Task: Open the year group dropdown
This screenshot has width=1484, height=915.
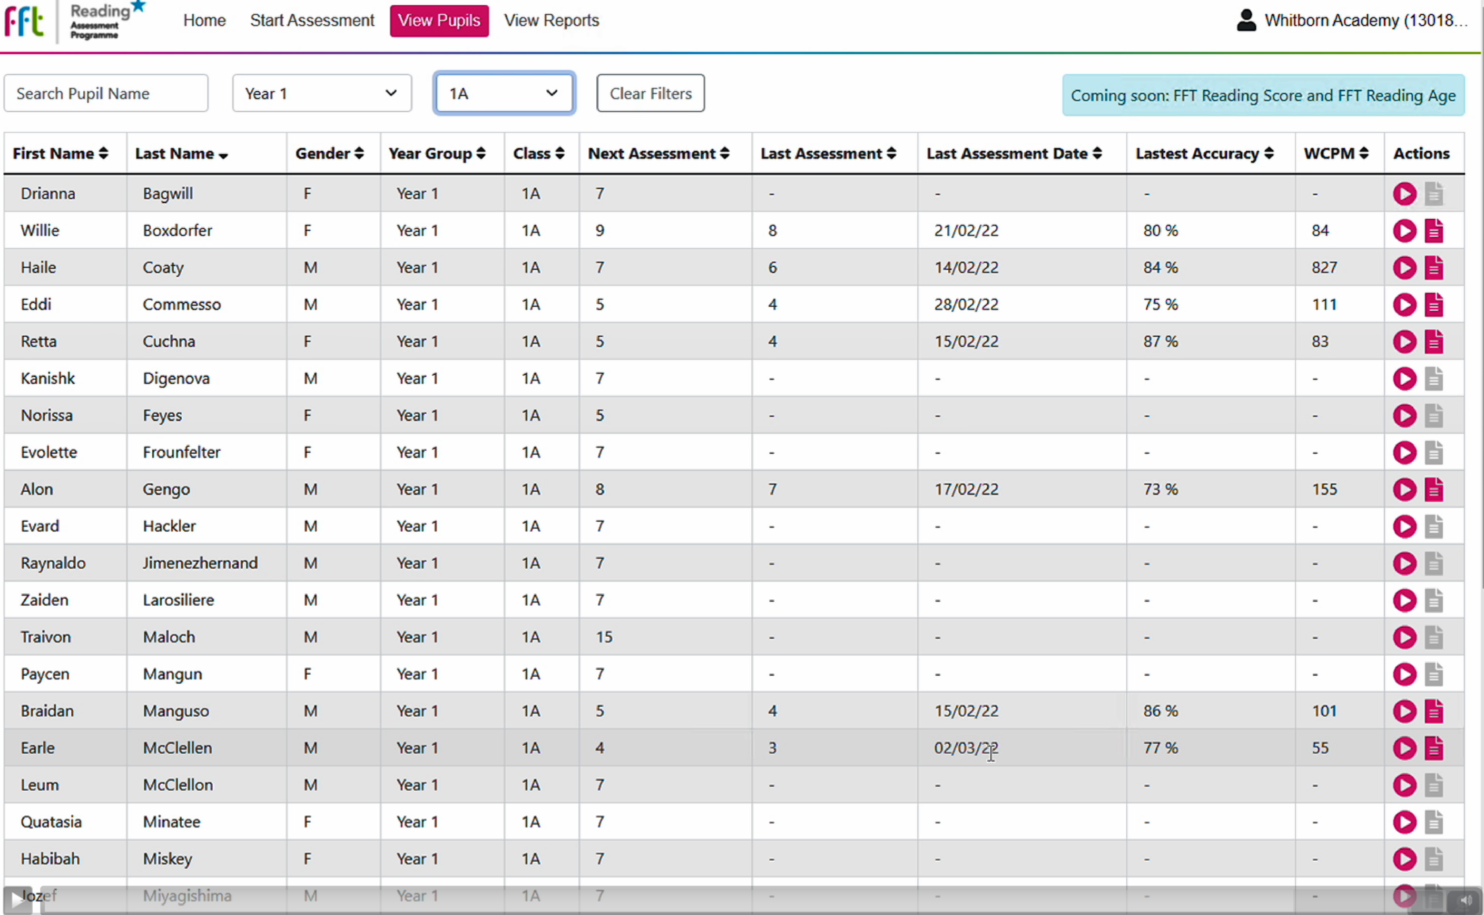Action: [x=321, y=93]
